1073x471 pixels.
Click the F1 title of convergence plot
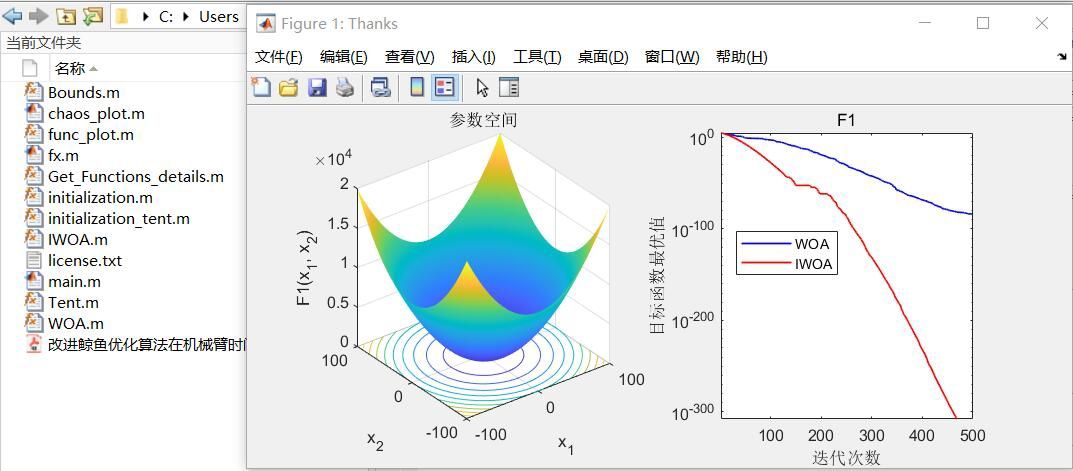pos(846,120)
